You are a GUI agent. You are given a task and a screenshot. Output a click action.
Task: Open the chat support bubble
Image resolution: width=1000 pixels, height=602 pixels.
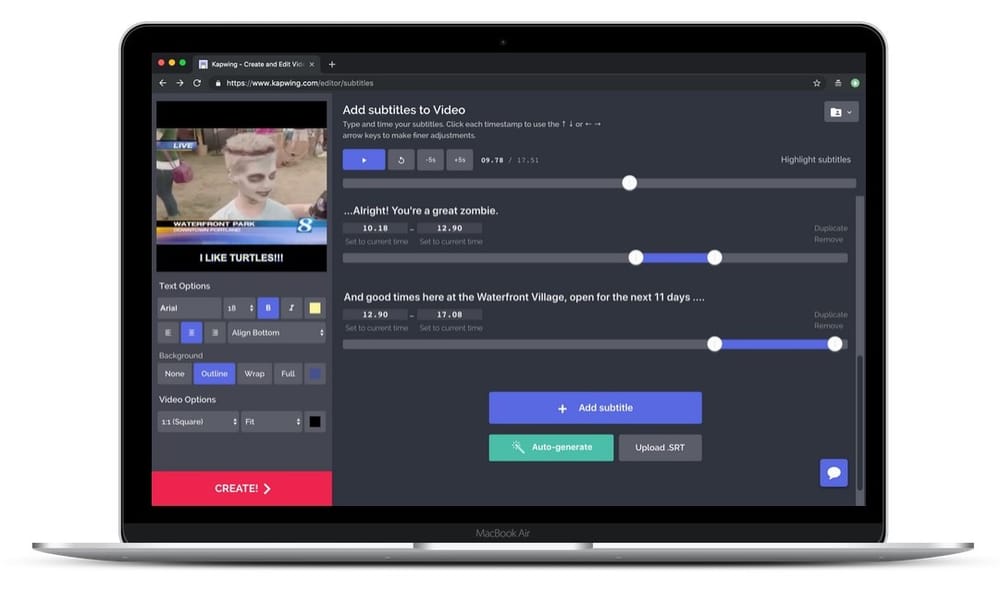[x=834, y=472]
